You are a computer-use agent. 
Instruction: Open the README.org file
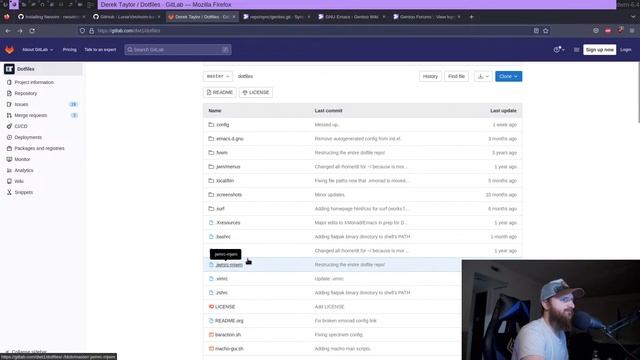(229, 321)
